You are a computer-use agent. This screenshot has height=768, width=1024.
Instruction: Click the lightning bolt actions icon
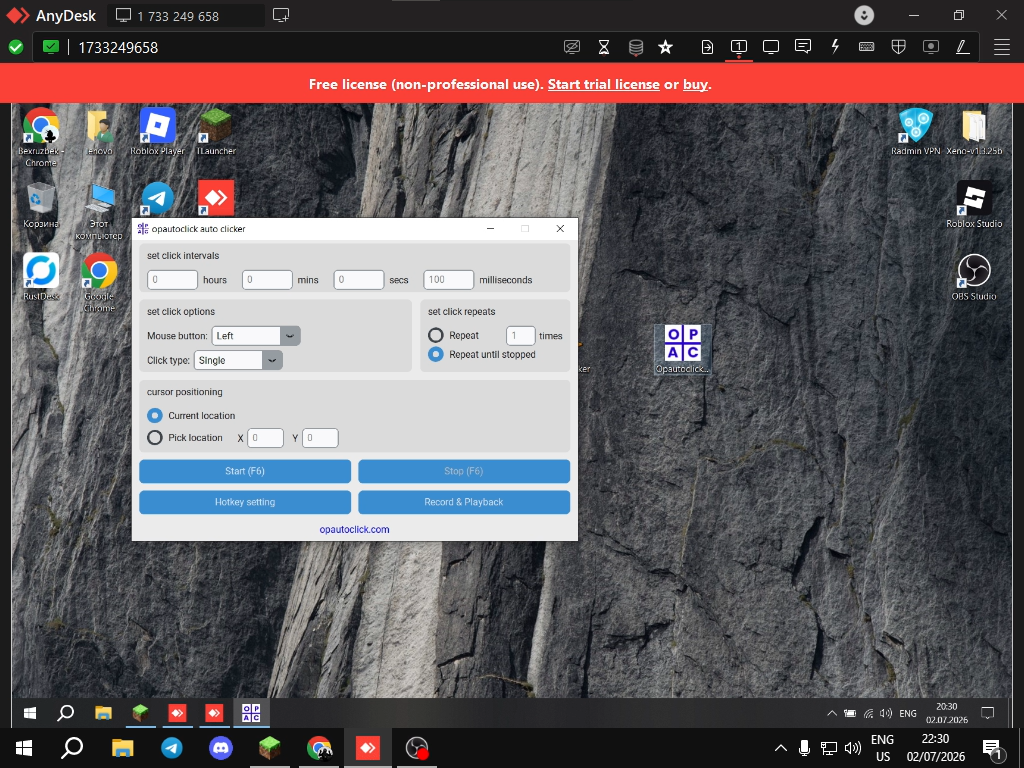[835, 47]
